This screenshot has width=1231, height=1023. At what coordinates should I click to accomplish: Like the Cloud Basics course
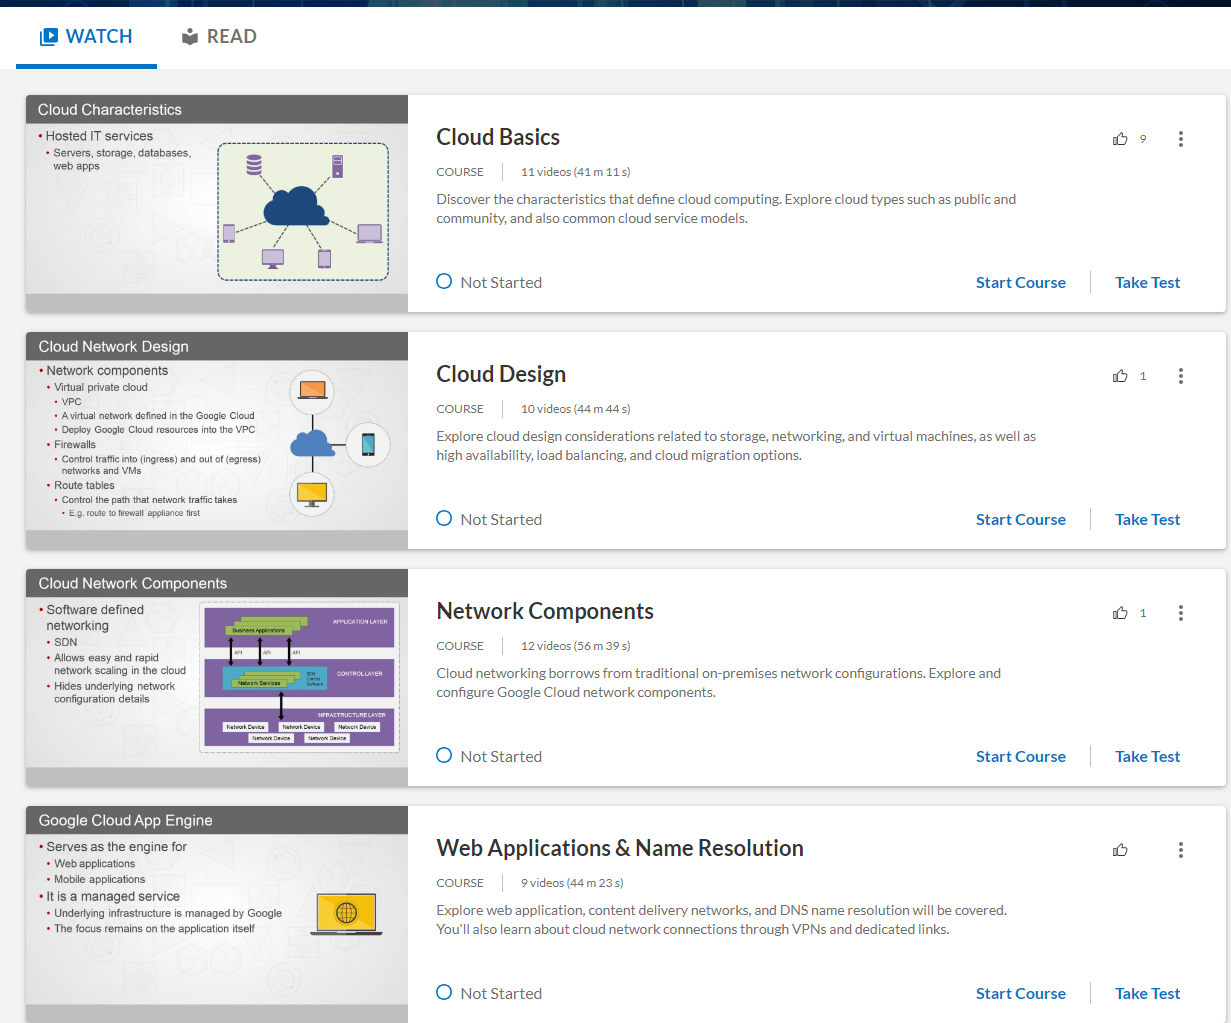(1120, 139)
